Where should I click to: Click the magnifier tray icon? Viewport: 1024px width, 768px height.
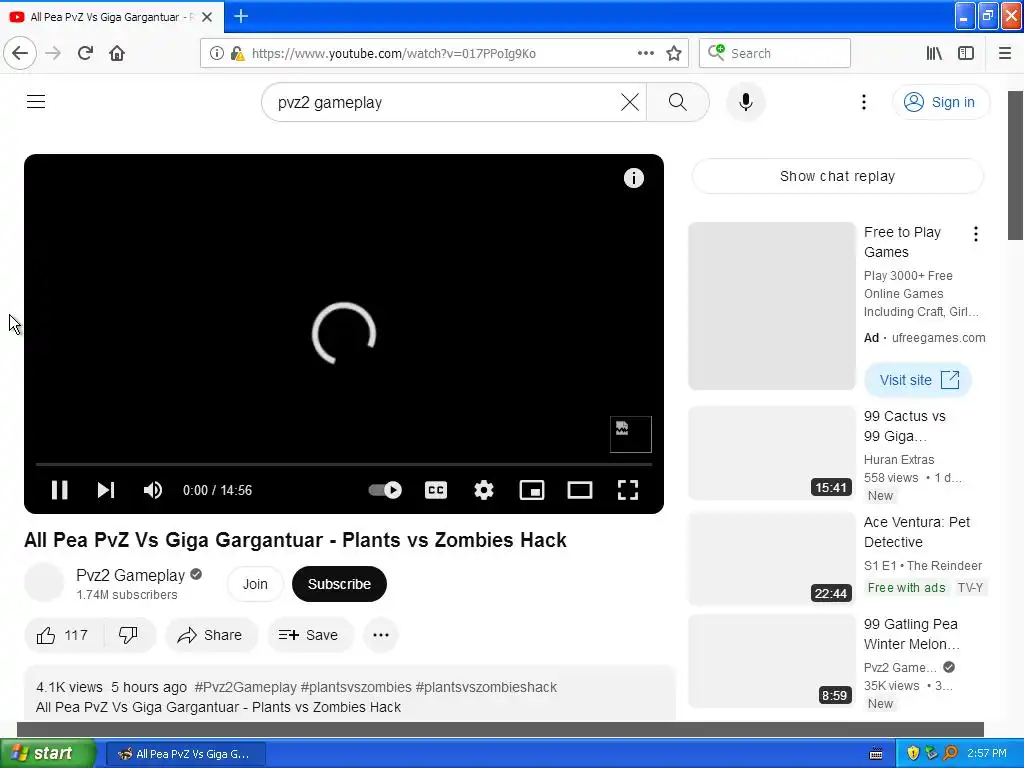[x=950, y=754]
